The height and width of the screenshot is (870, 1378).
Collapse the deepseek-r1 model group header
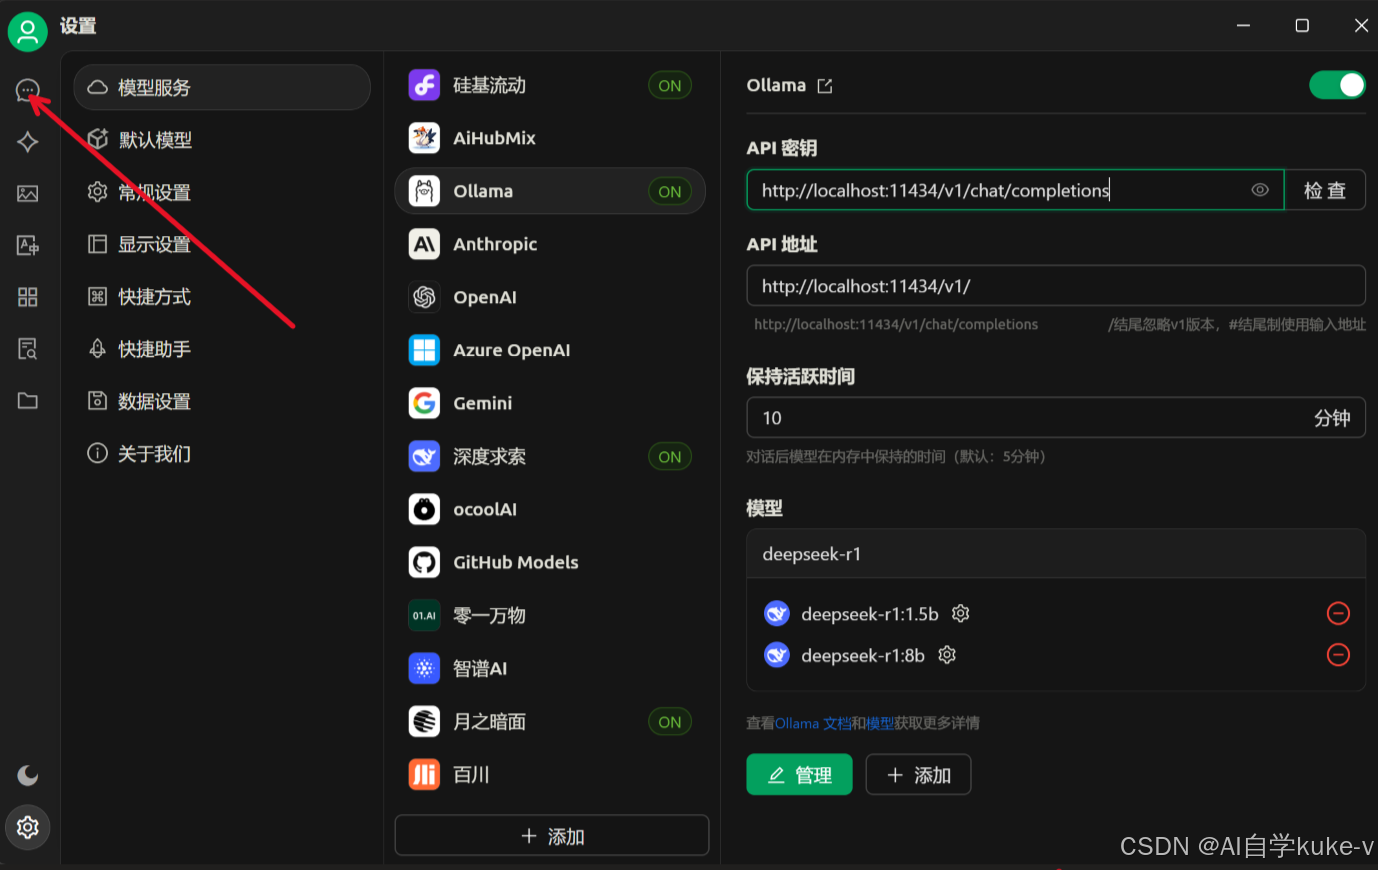point(1056,554)
